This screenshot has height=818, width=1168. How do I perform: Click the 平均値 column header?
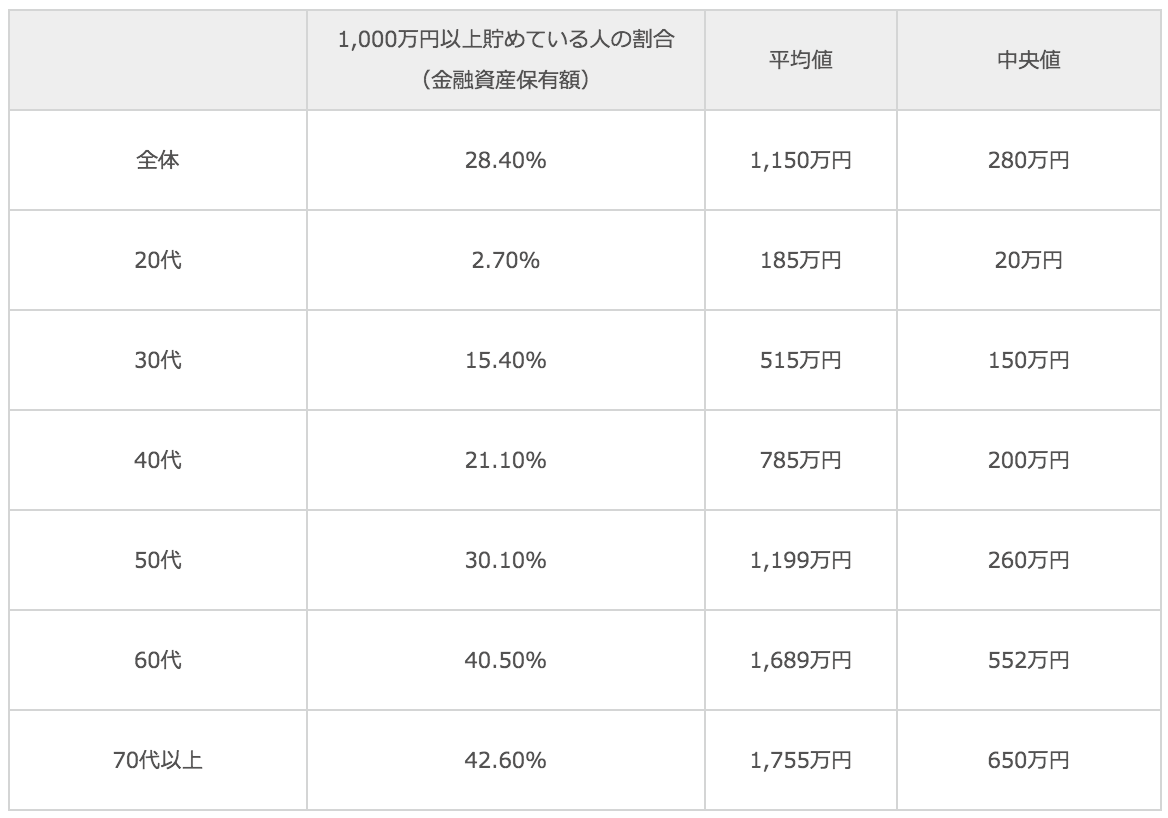800,60
